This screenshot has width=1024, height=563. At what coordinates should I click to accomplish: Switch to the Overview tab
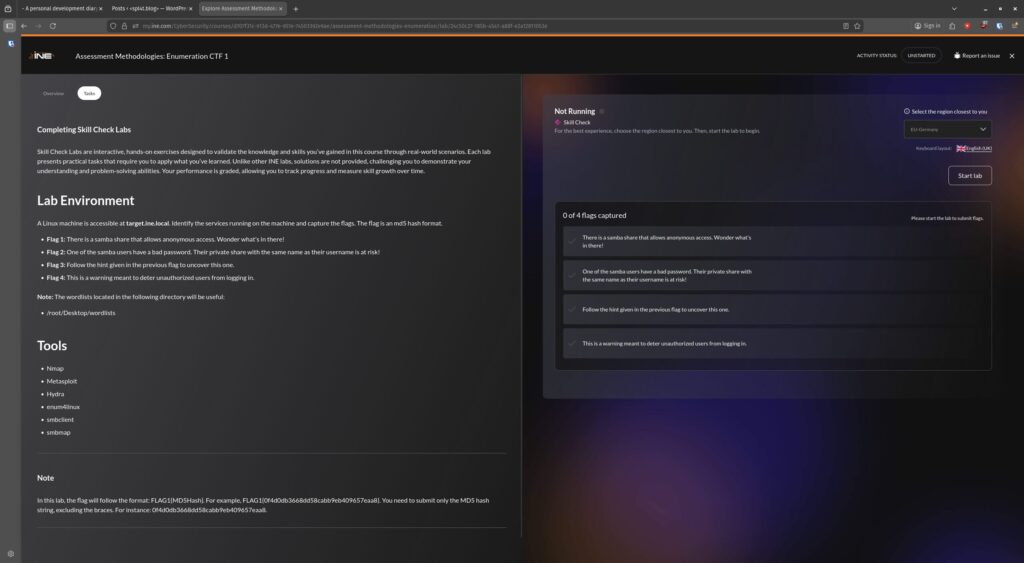point(53,93)
